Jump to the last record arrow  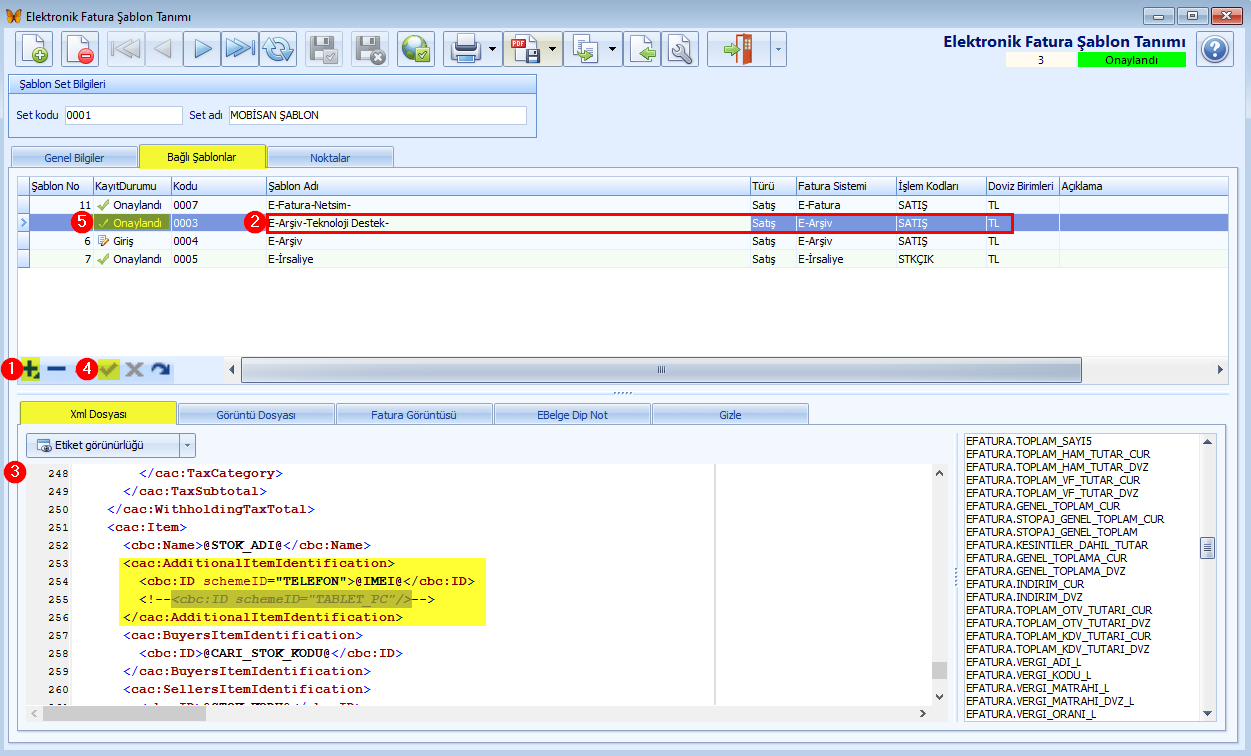click(x=240, y=49)
